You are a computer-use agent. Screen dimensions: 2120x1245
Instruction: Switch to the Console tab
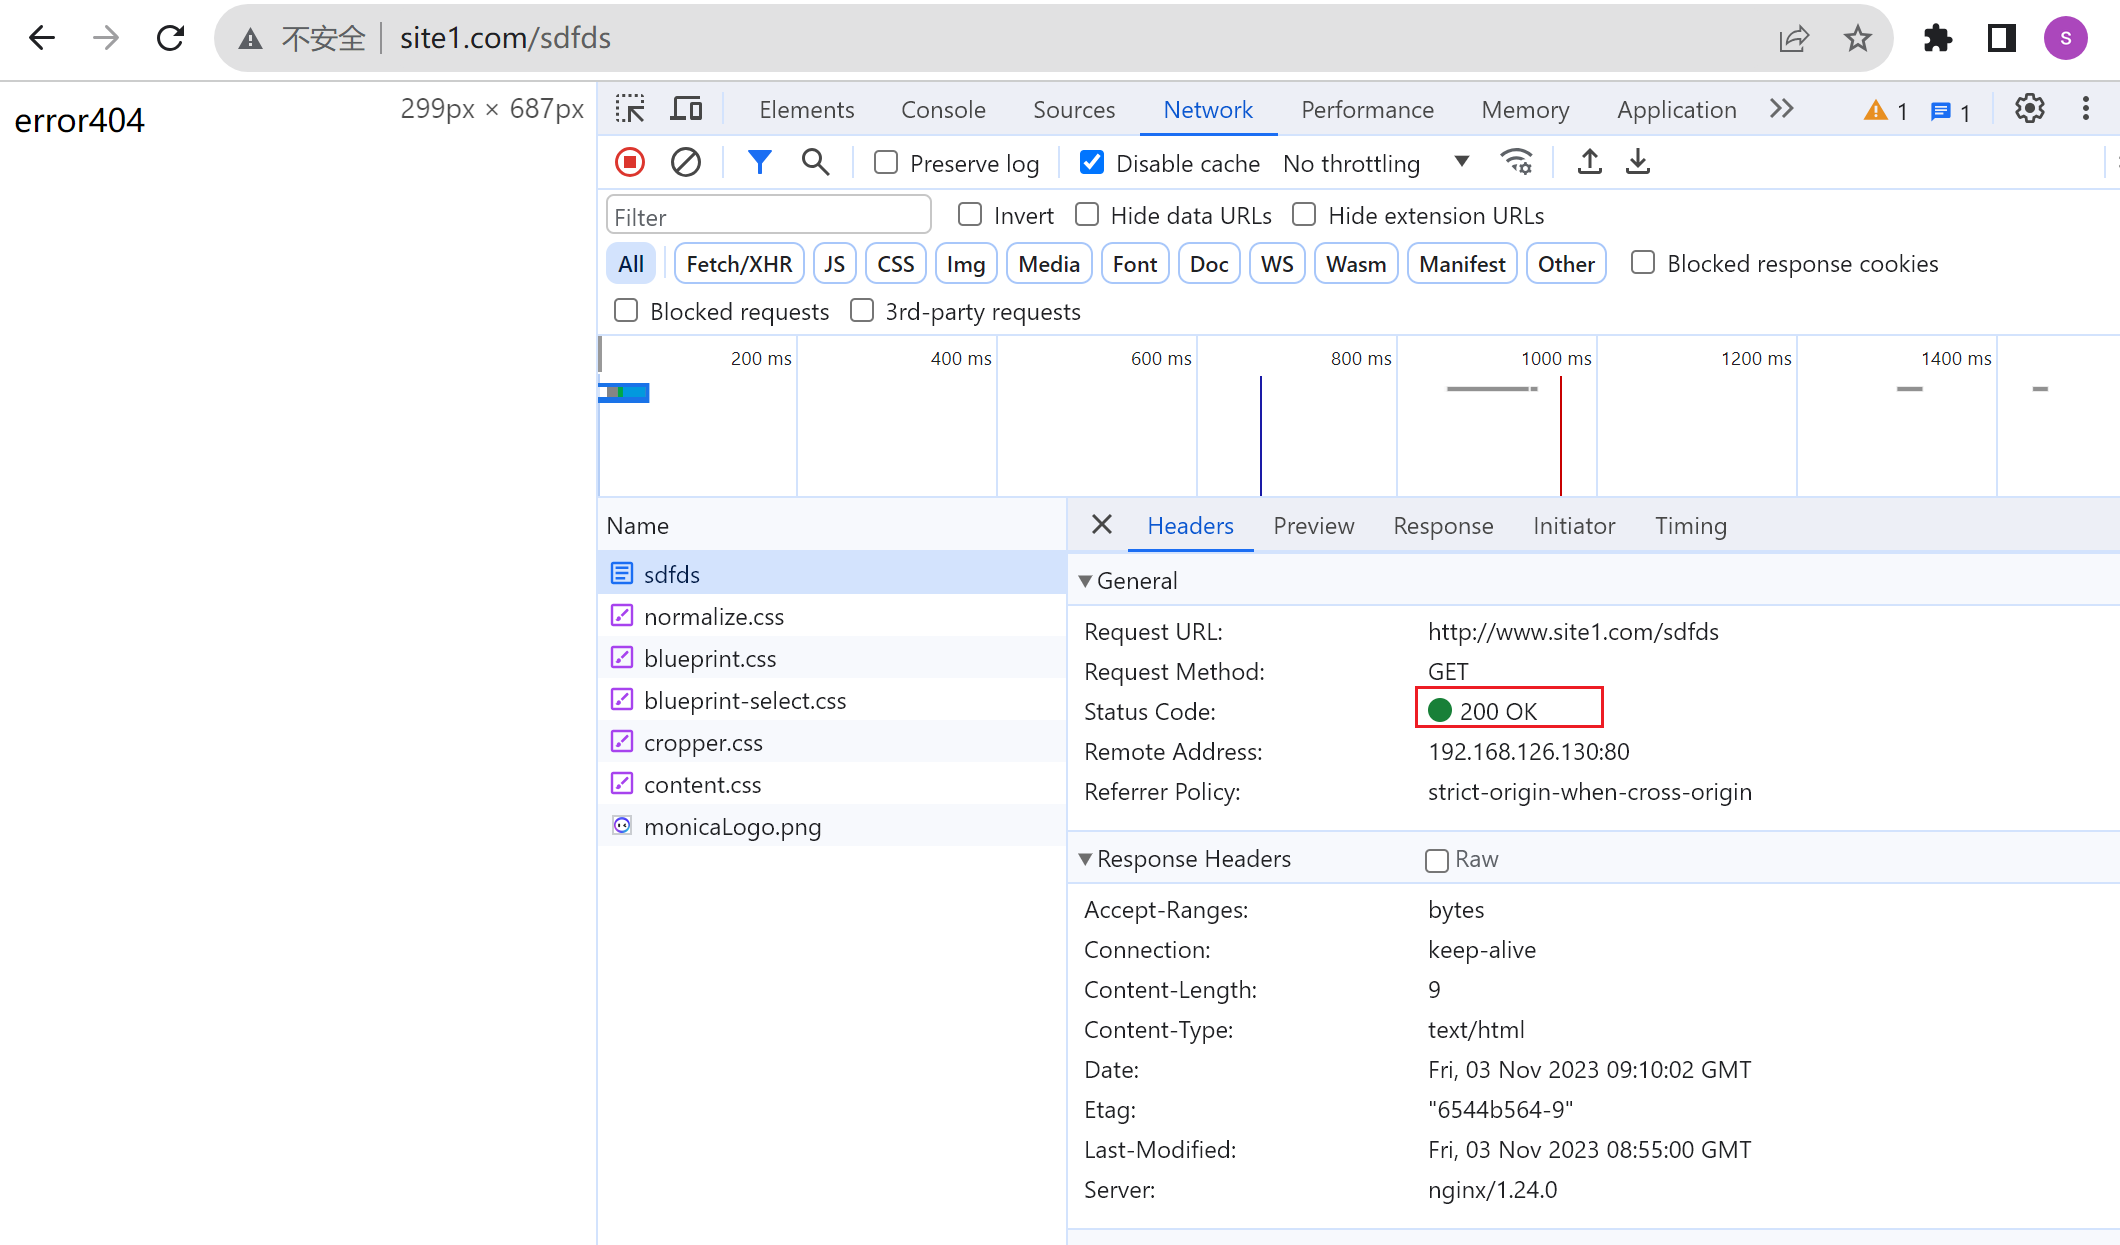942,110
